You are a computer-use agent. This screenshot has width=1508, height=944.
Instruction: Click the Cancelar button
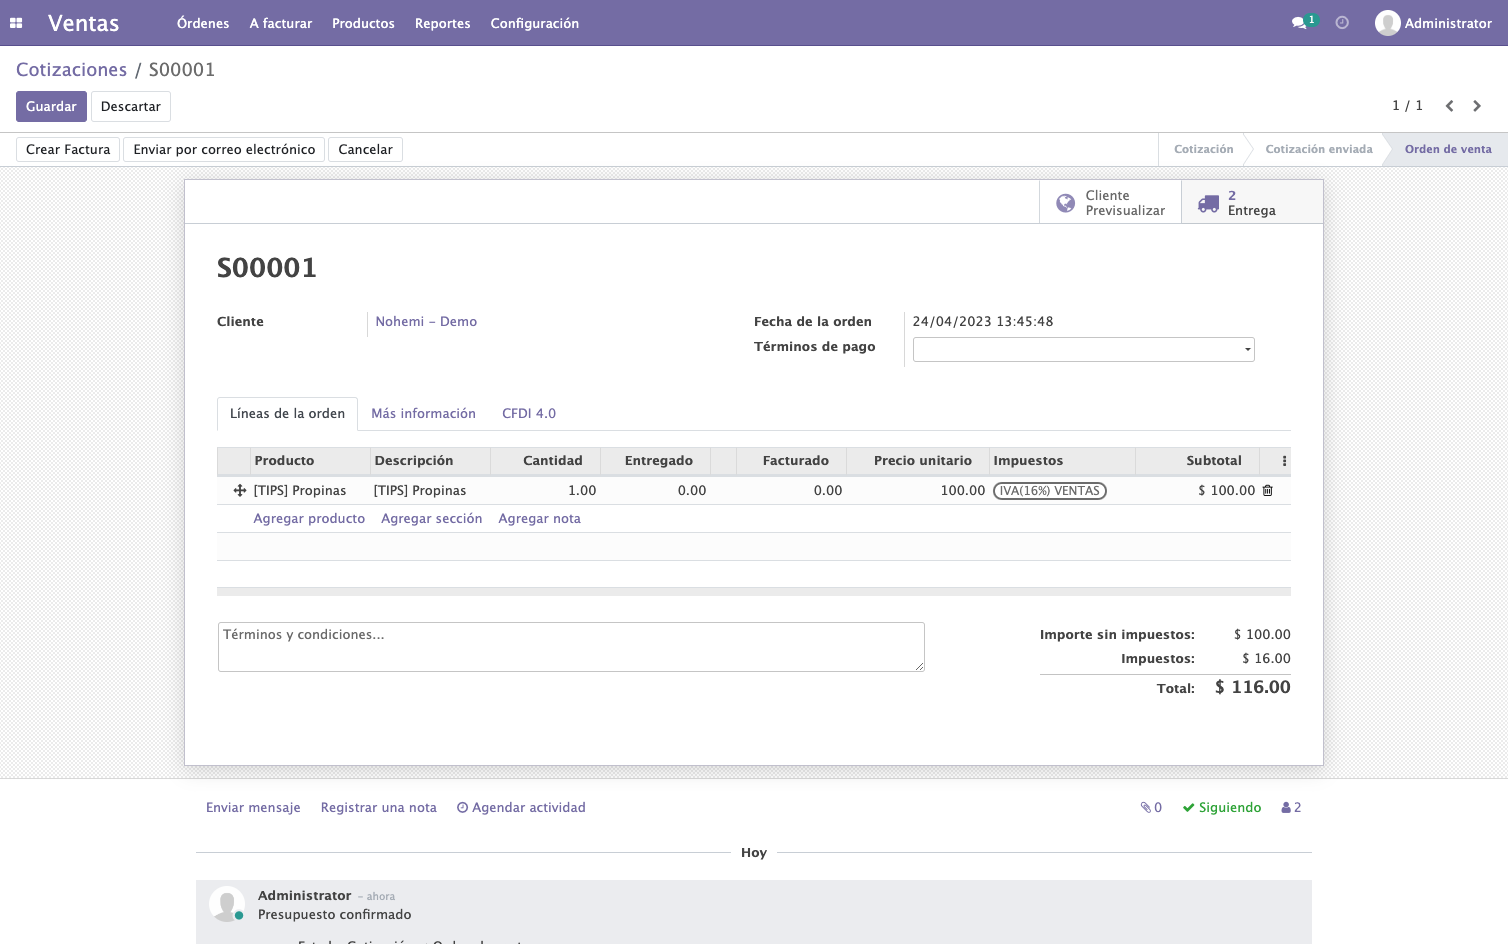click(366, 150)
